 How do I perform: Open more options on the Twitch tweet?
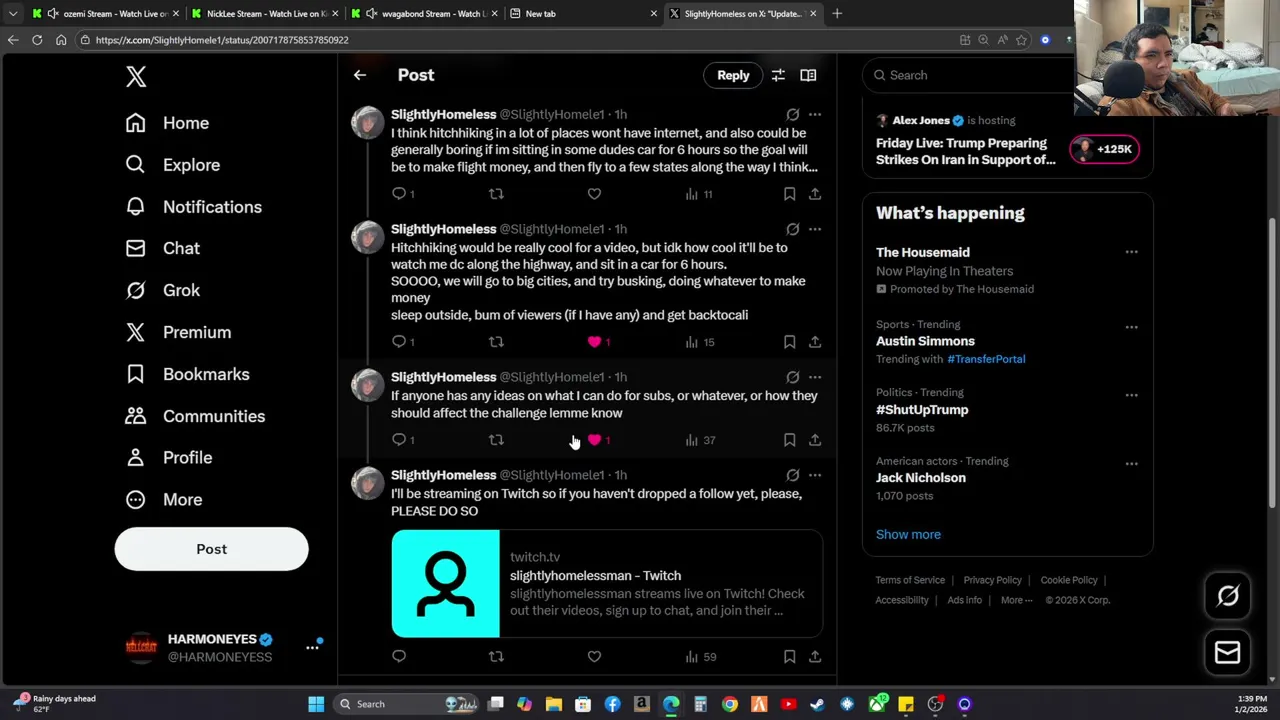coord(815,475)
